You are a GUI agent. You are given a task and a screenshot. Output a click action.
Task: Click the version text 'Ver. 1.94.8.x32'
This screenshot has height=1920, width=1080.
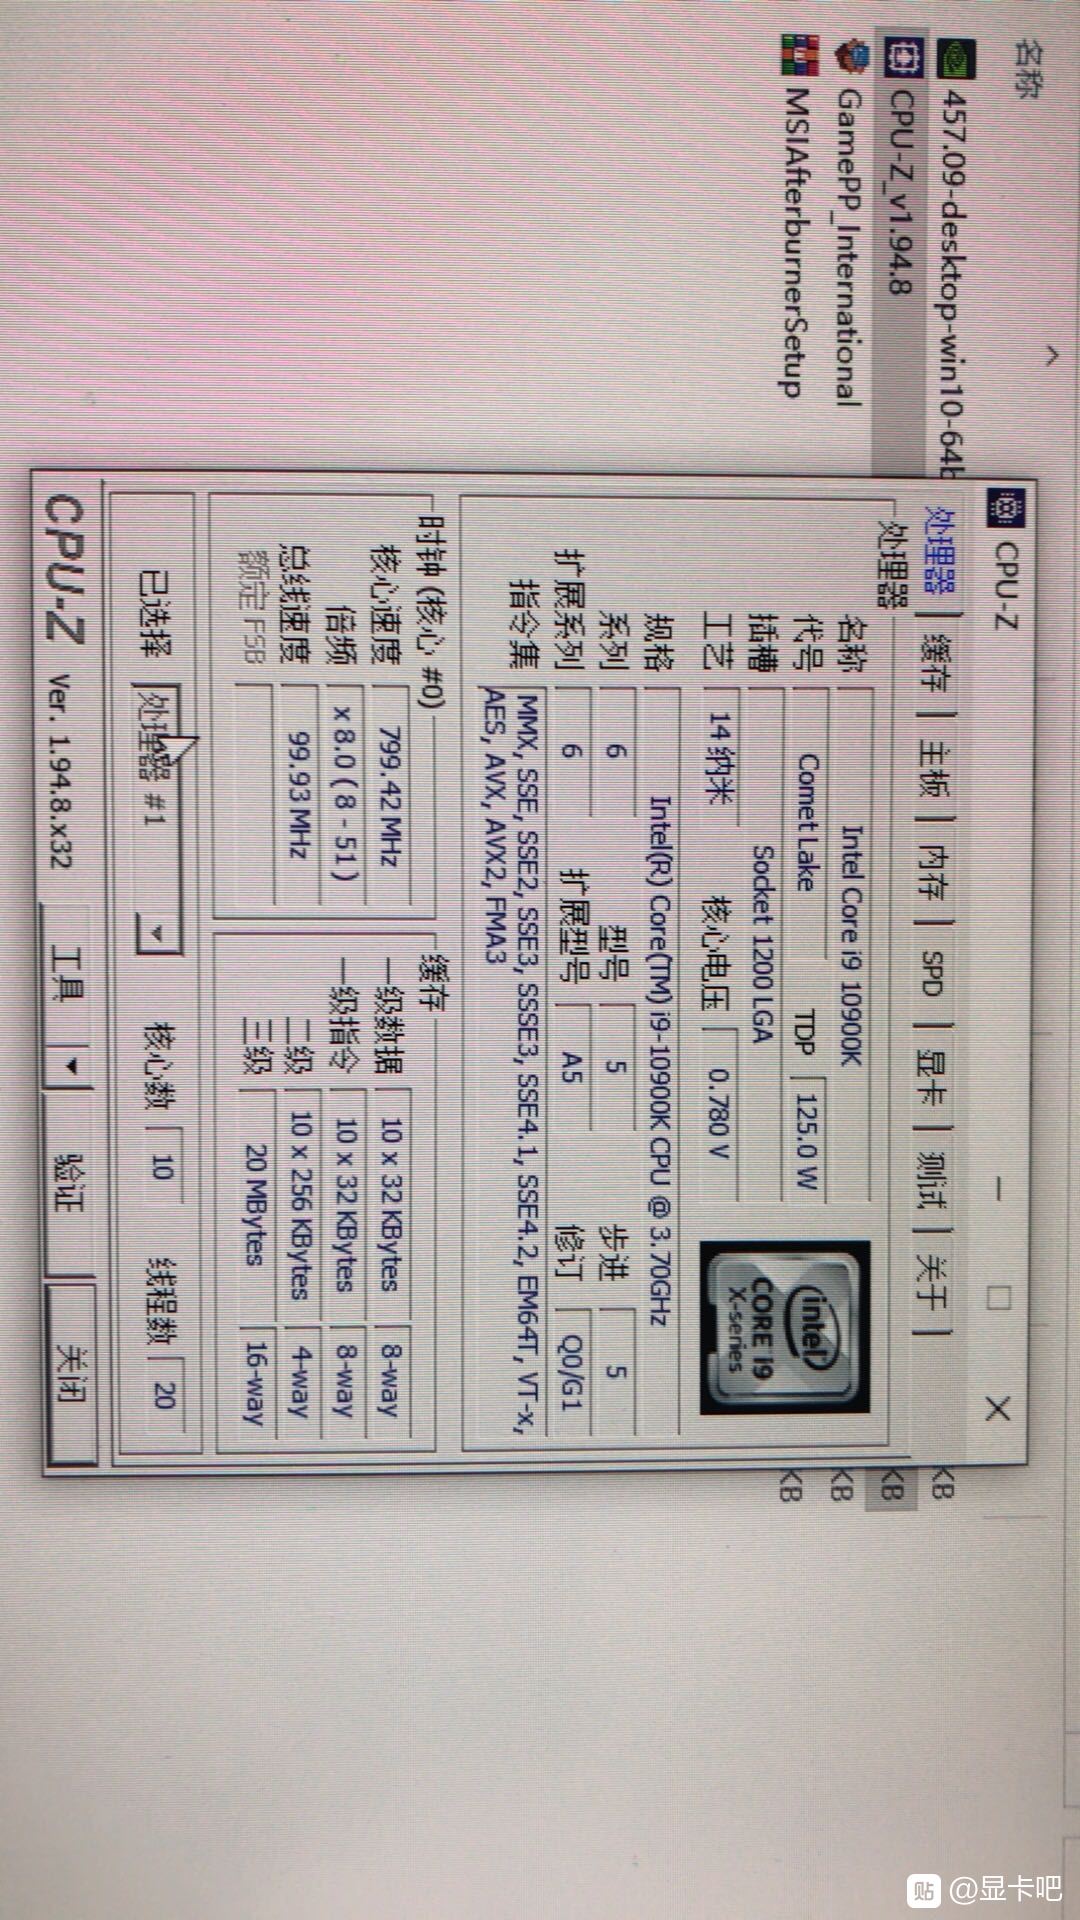click(x=62, y=771)
